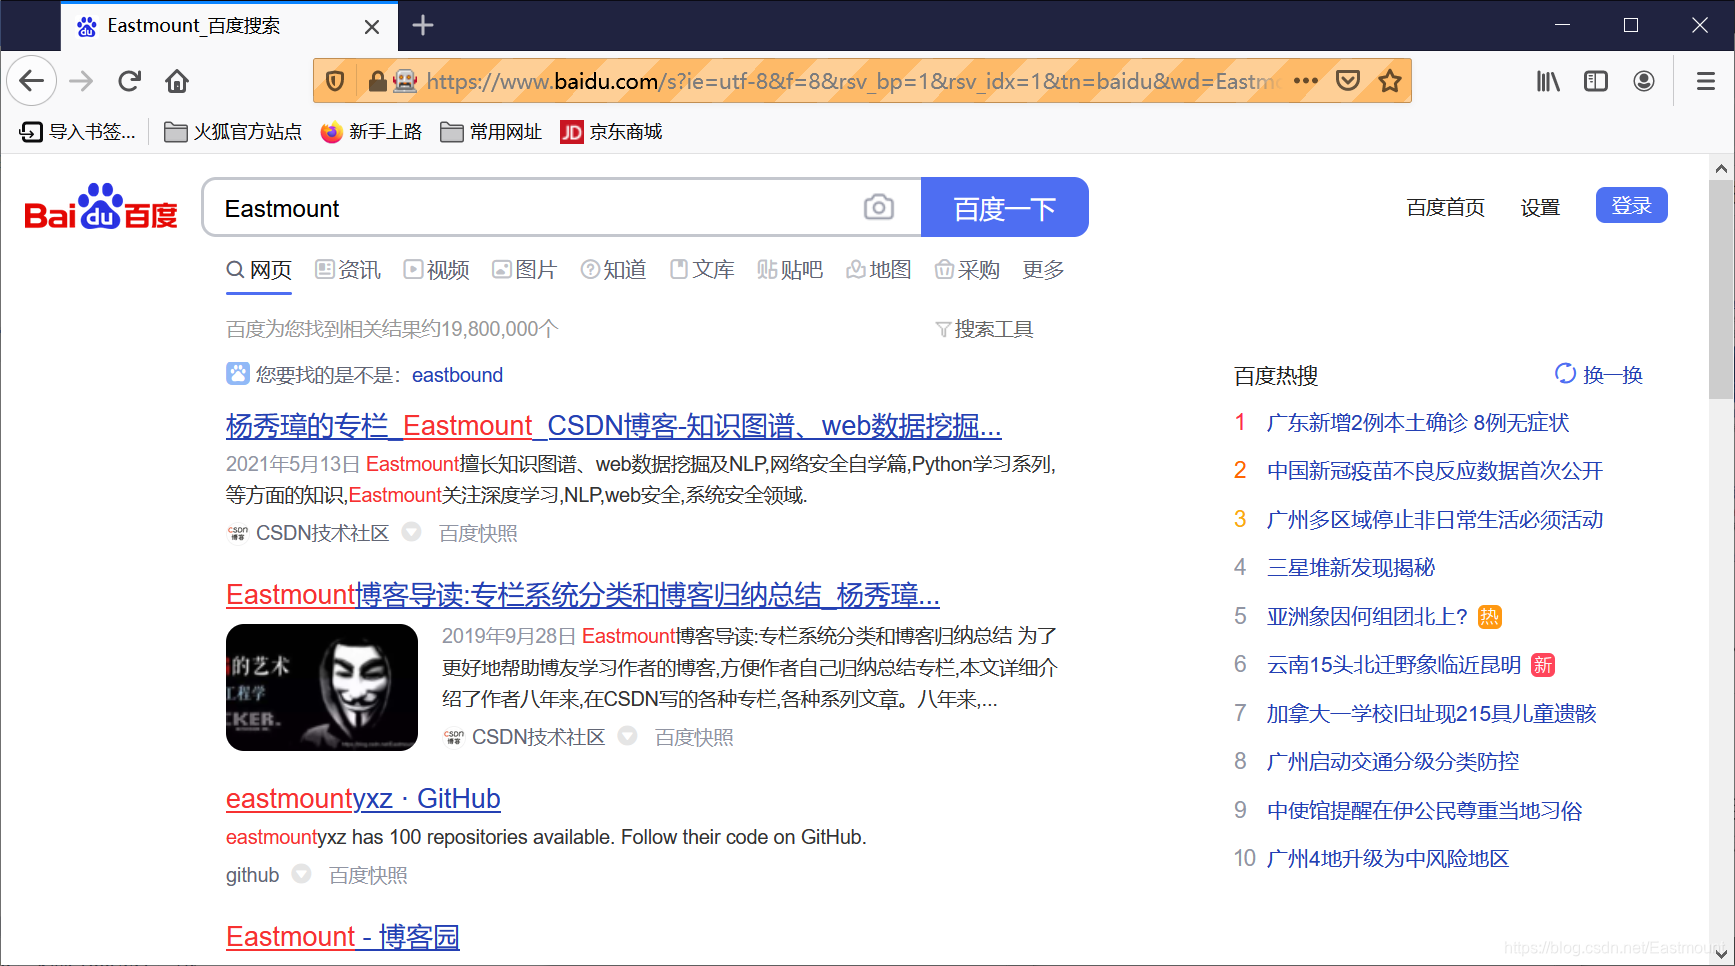Open the 百度首页 link
1735x966 pixels.
click(1445, 207)
